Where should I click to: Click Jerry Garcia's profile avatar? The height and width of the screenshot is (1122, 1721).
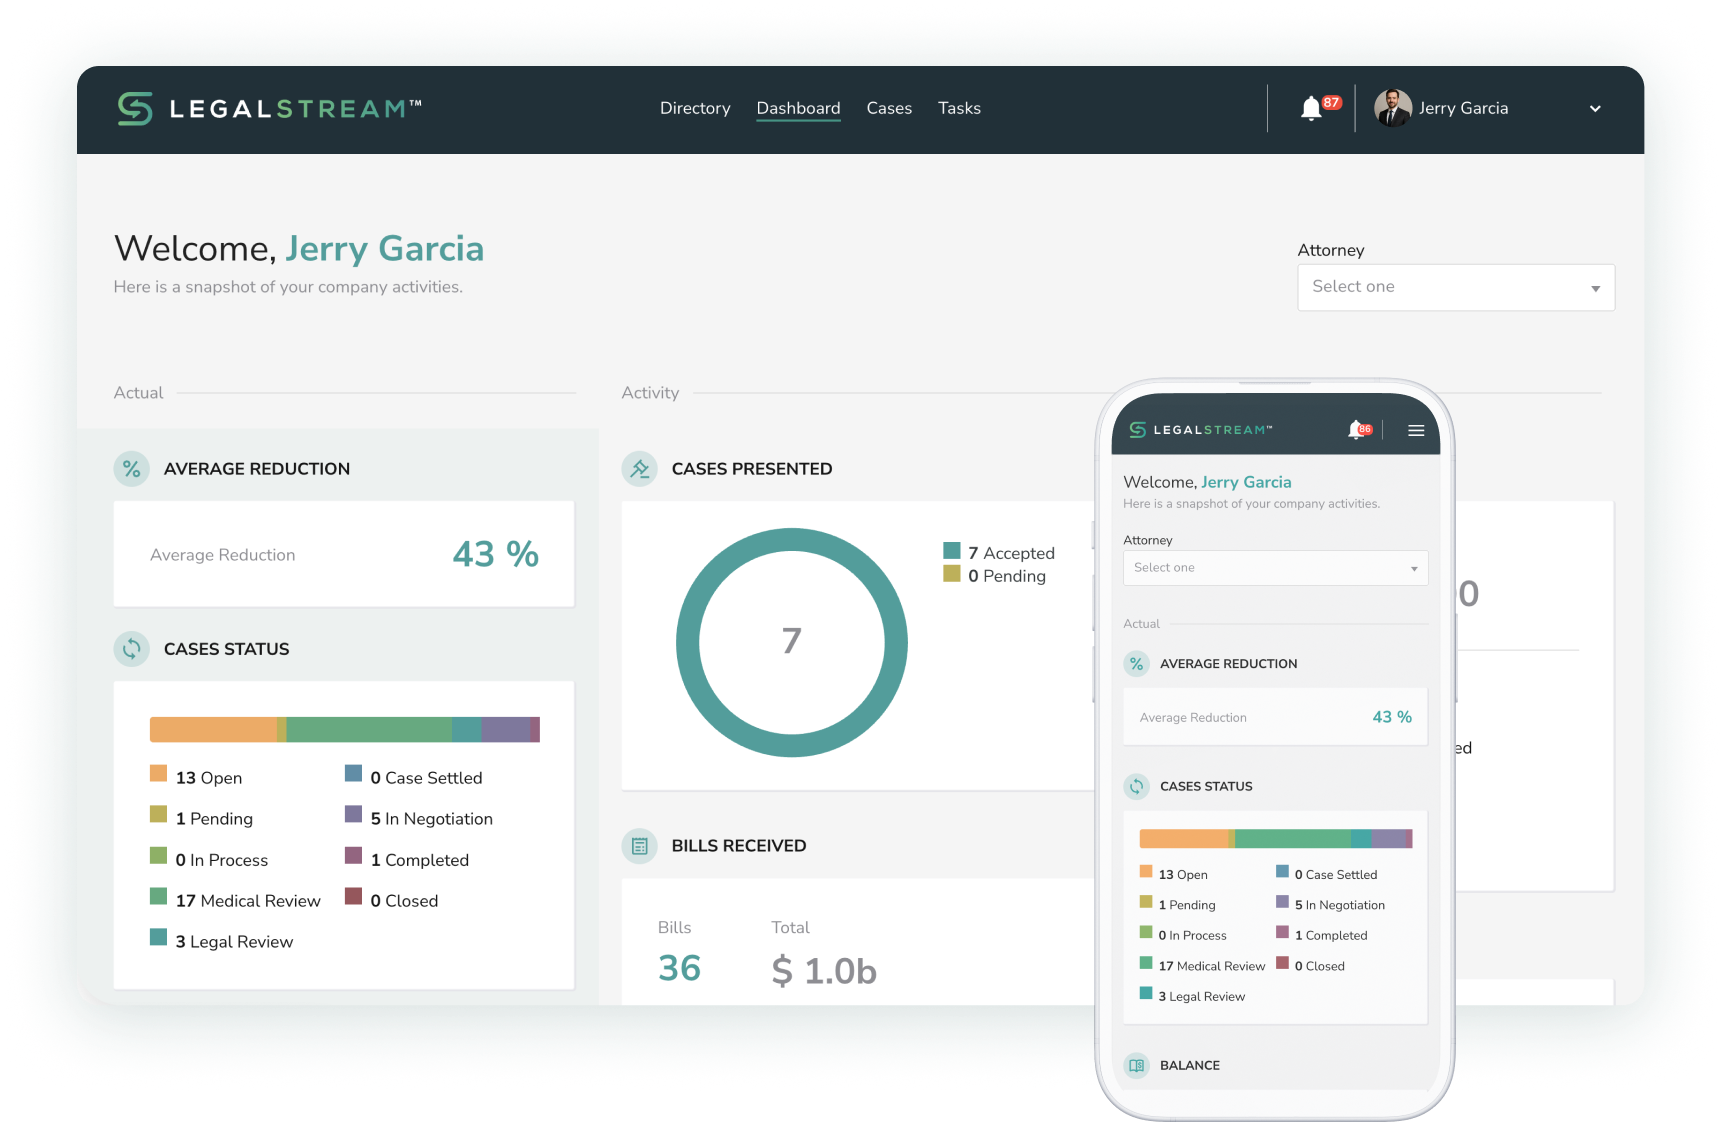[x=1393, y=108]
